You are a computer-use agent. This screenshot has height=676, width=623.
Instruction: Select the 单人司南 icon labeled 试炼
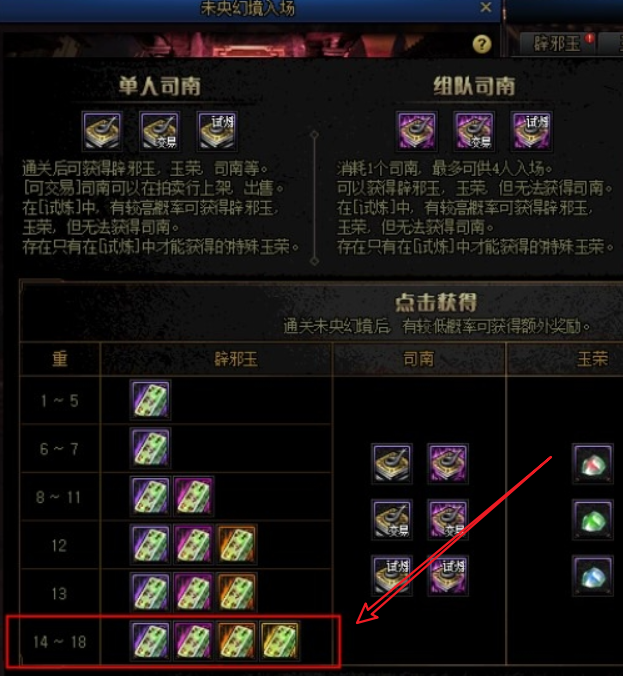click(217, 131)
